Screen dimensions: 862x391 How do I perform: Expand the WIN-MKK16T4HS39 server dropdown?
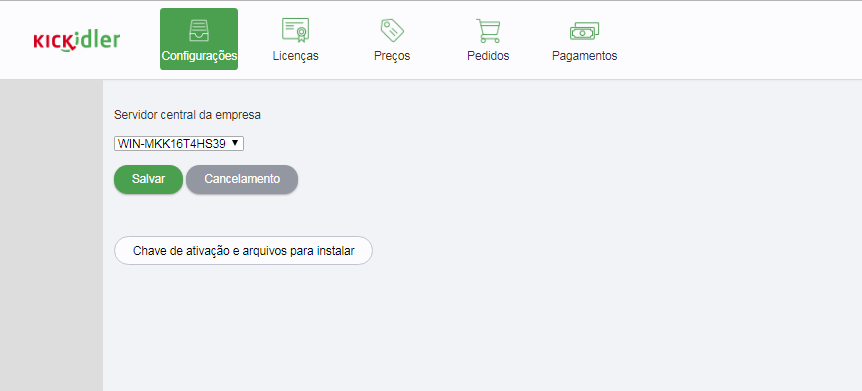point(179,144)
